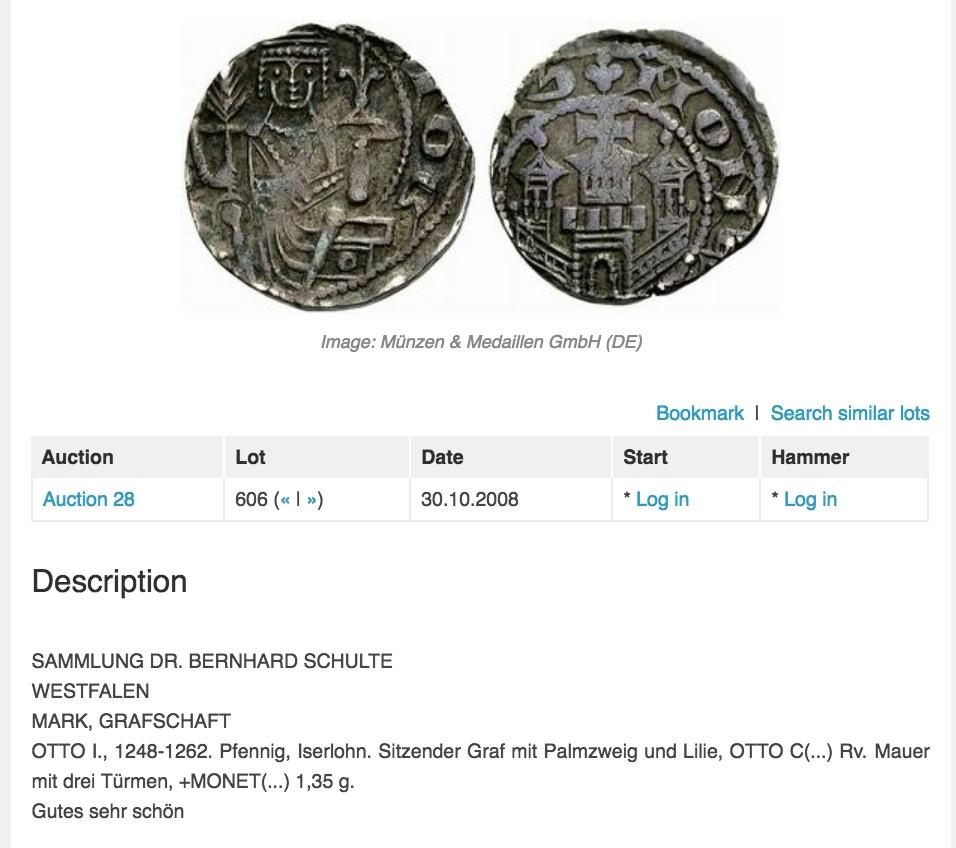This screenshot has height=848, width=956.
Task: Open Search similar lots
Action: pos(849,413)
